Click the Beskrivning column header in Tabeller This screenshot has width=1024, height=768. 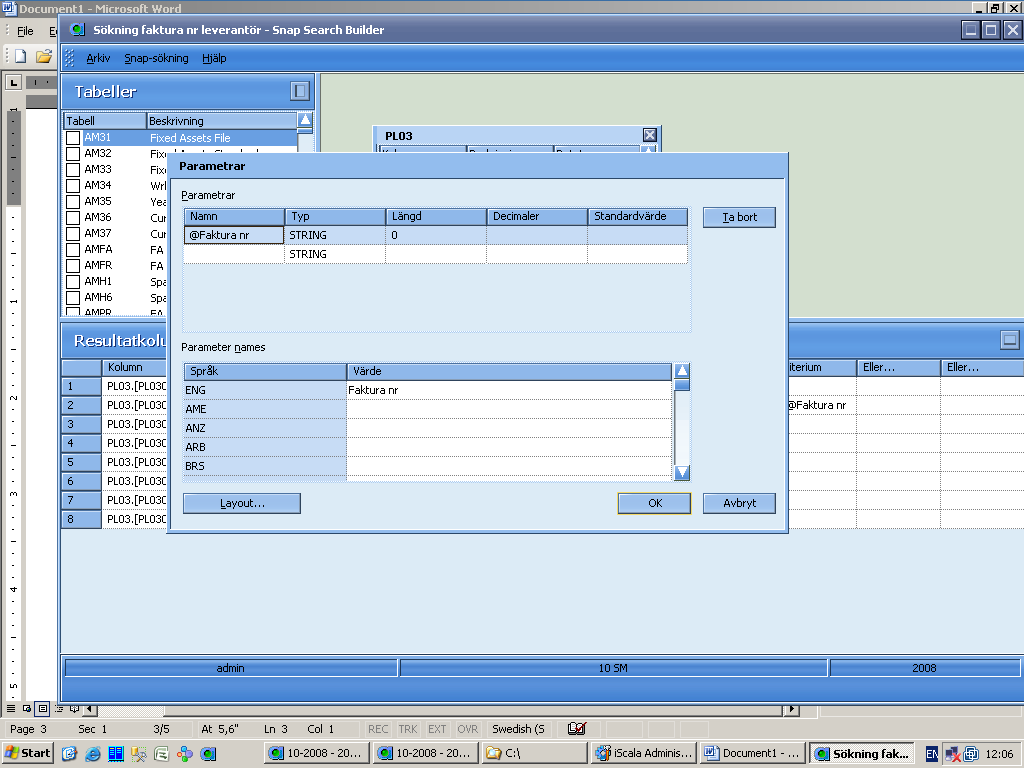222,121
